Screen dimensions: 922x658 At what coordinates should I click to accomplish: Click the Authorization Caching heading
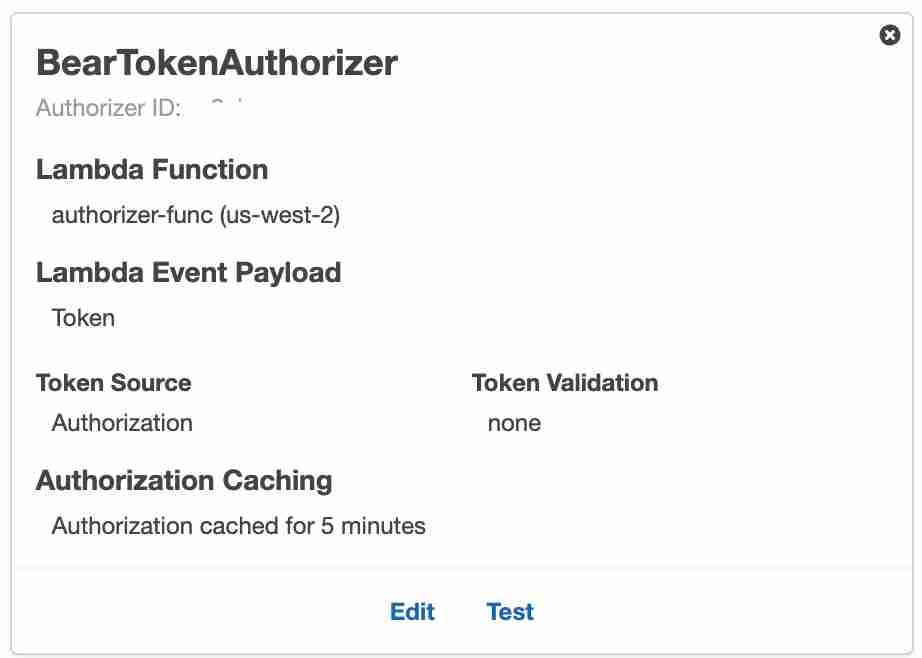pos(183,481)
